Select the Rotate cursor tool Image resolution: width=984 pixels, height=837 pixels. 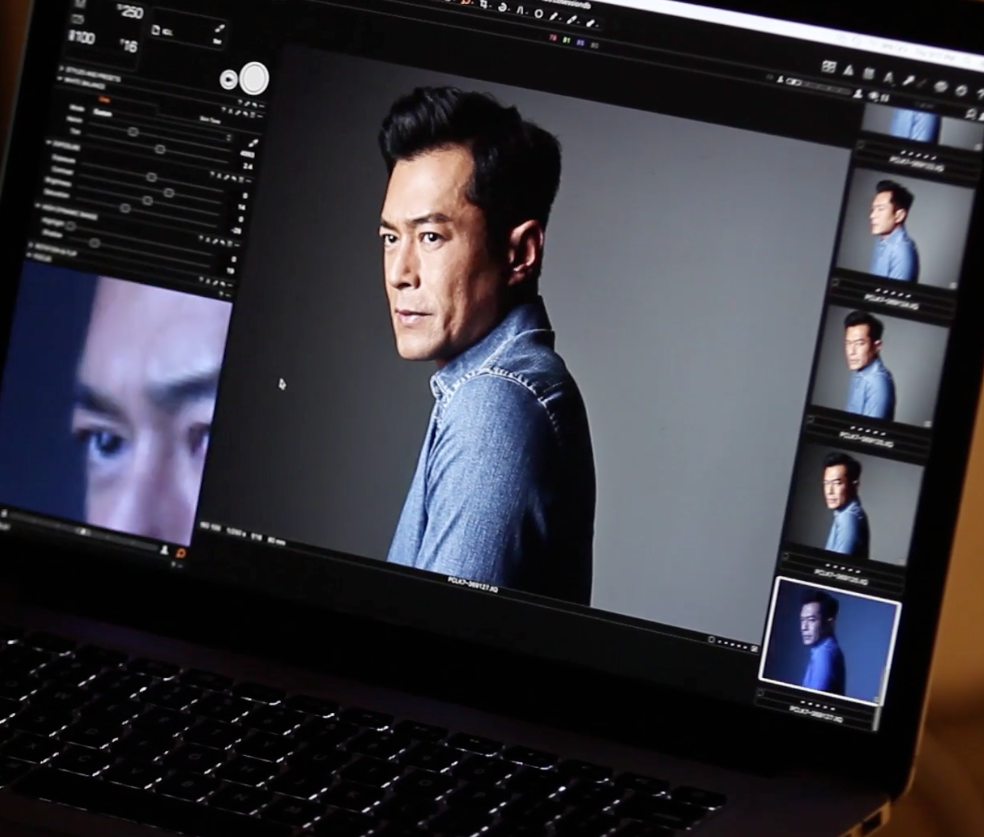pos(503,8)
